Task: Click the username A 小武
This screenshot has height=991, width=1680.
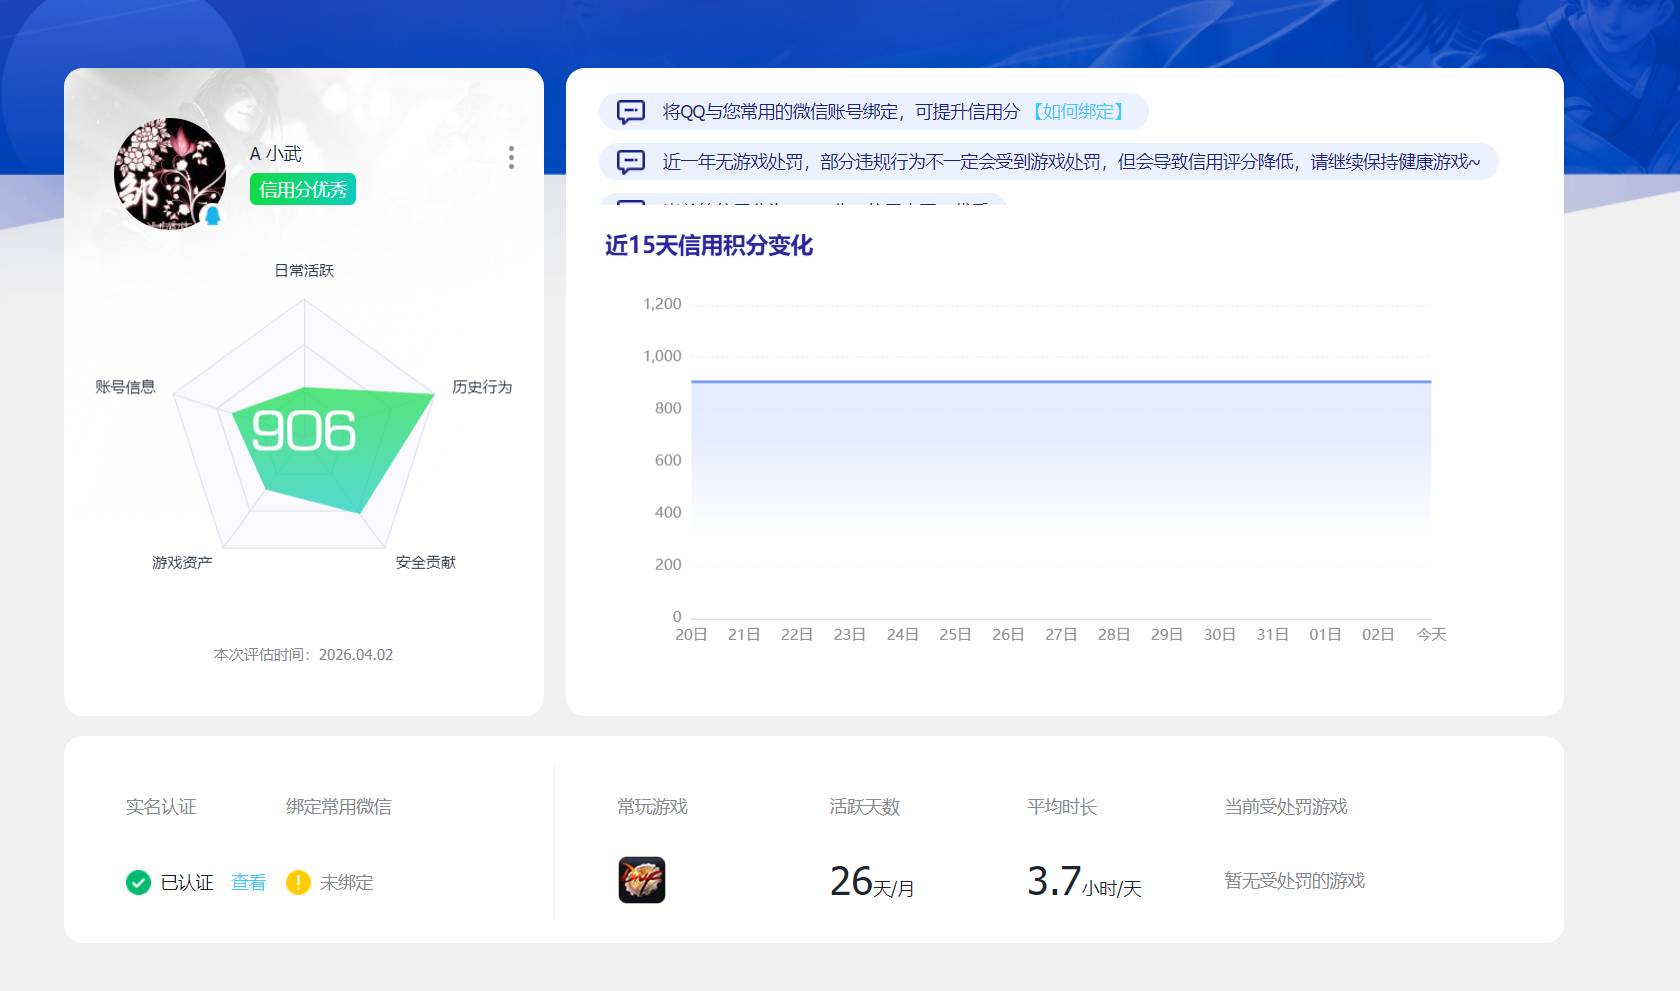Action: pos(277,155)
